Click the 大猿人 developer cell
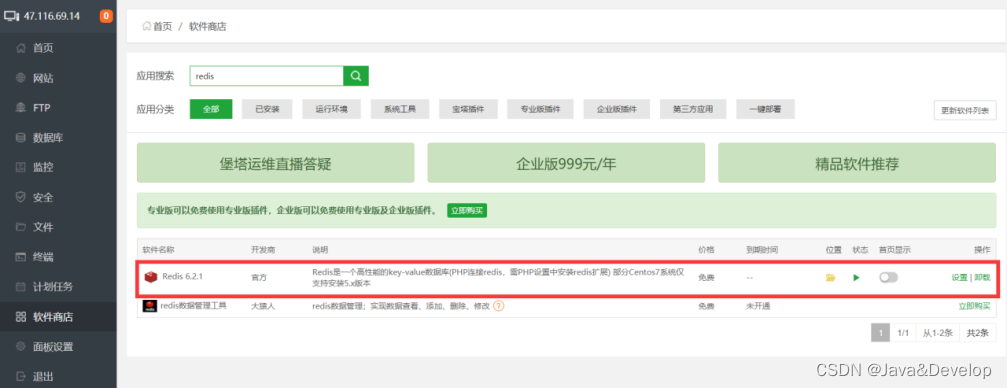The height and width of the screenshot is (388, 1007). pos(263,306)
